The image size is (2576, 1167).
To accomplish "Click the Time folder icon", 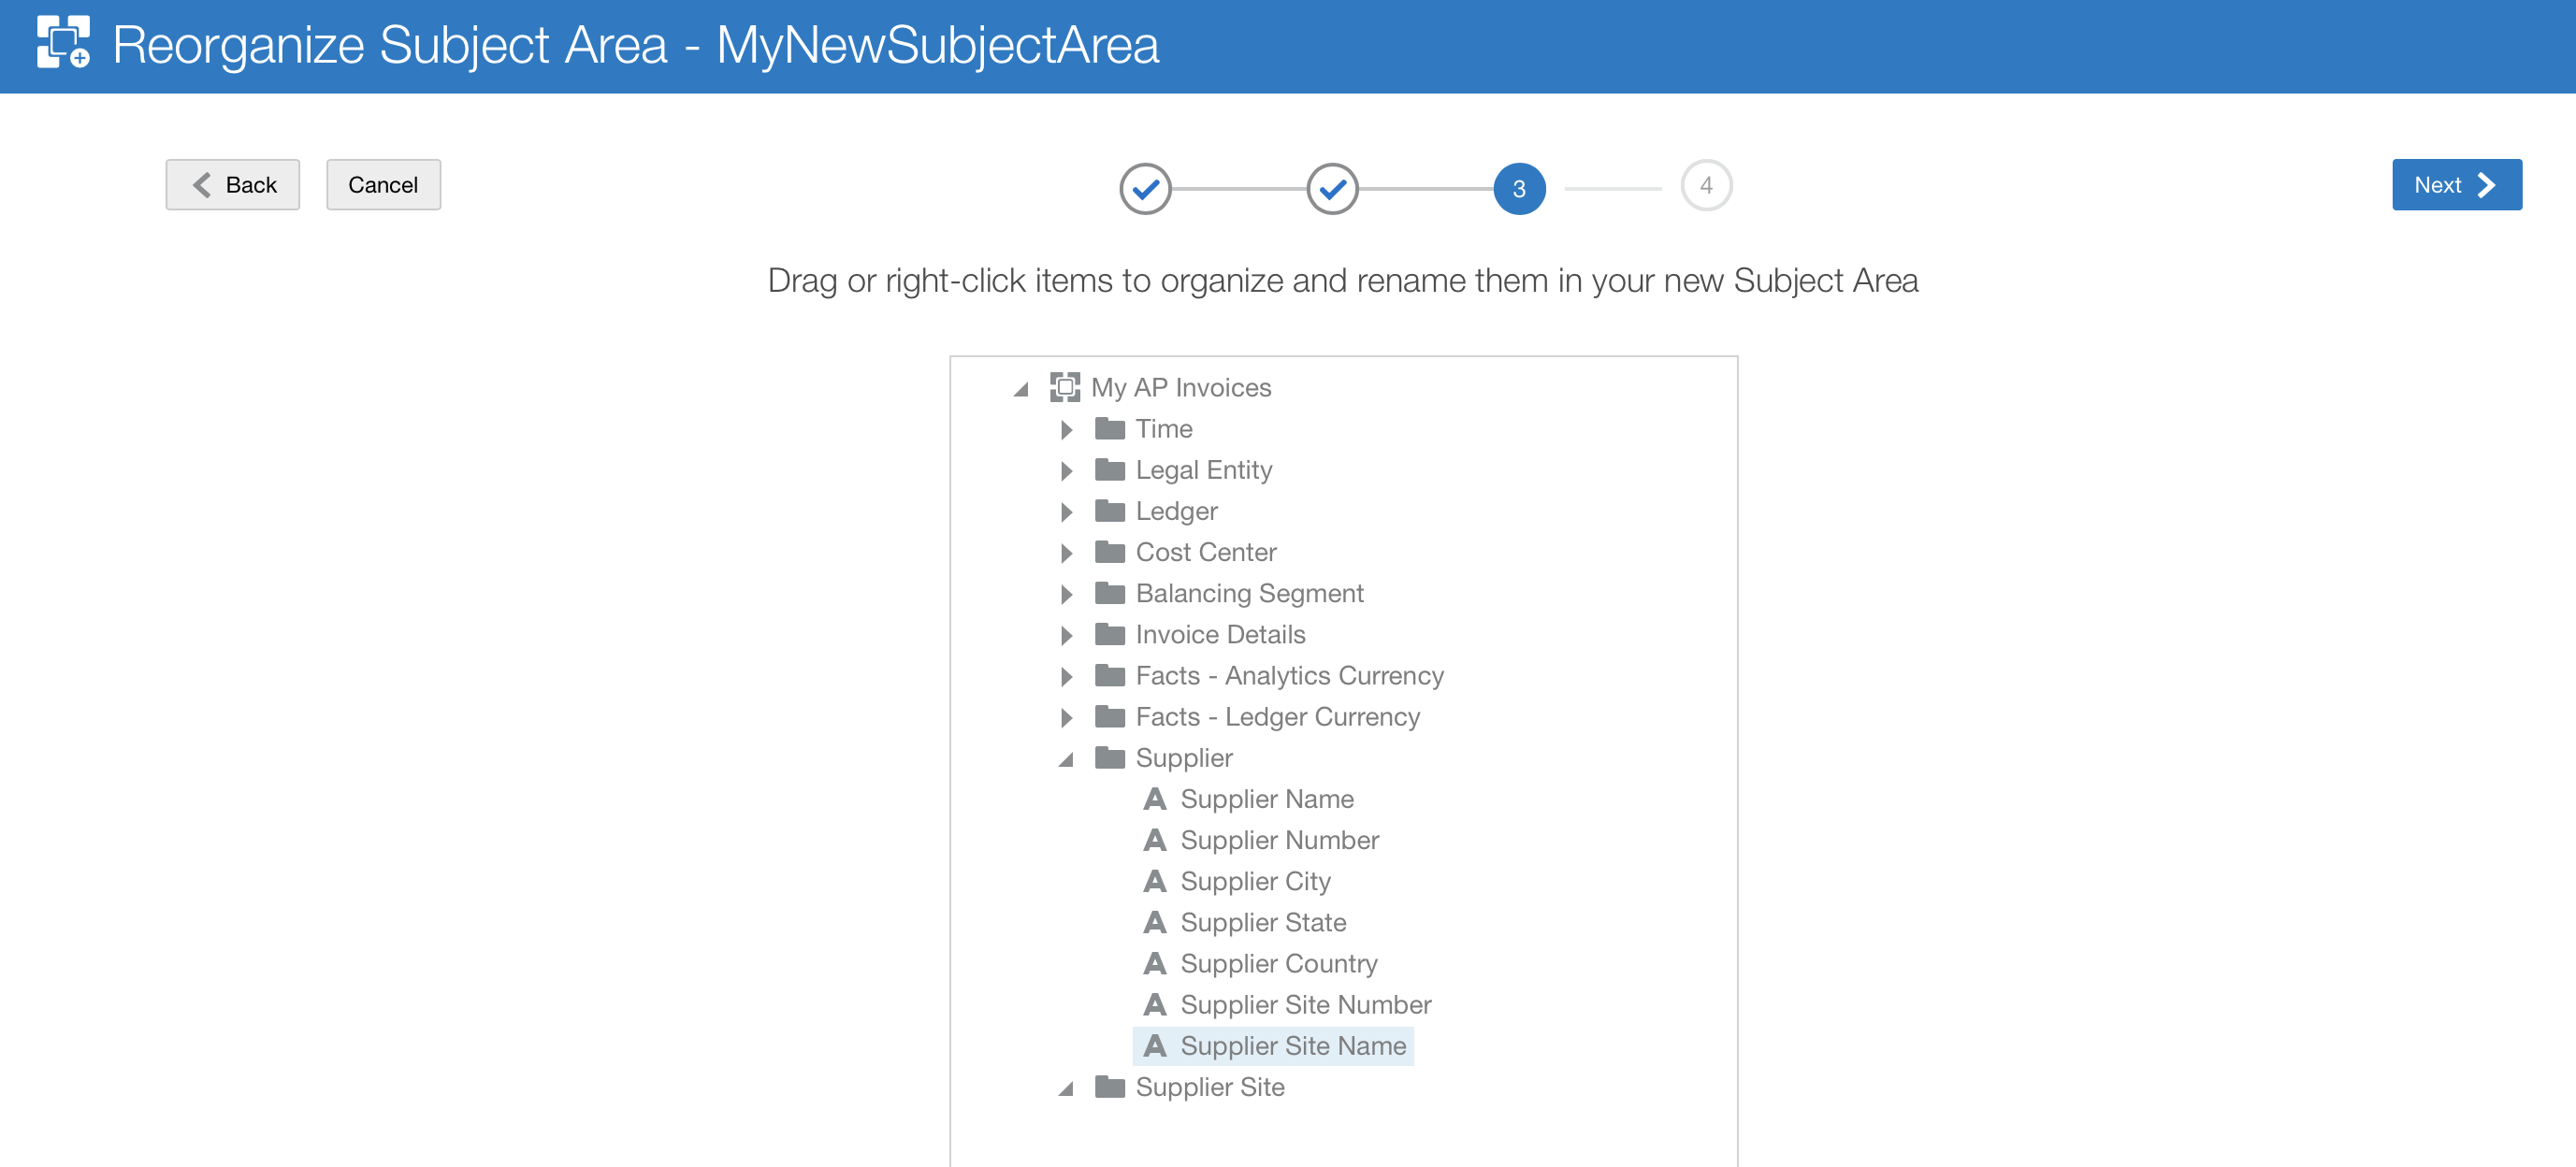I will click(x=1109, y=429).
